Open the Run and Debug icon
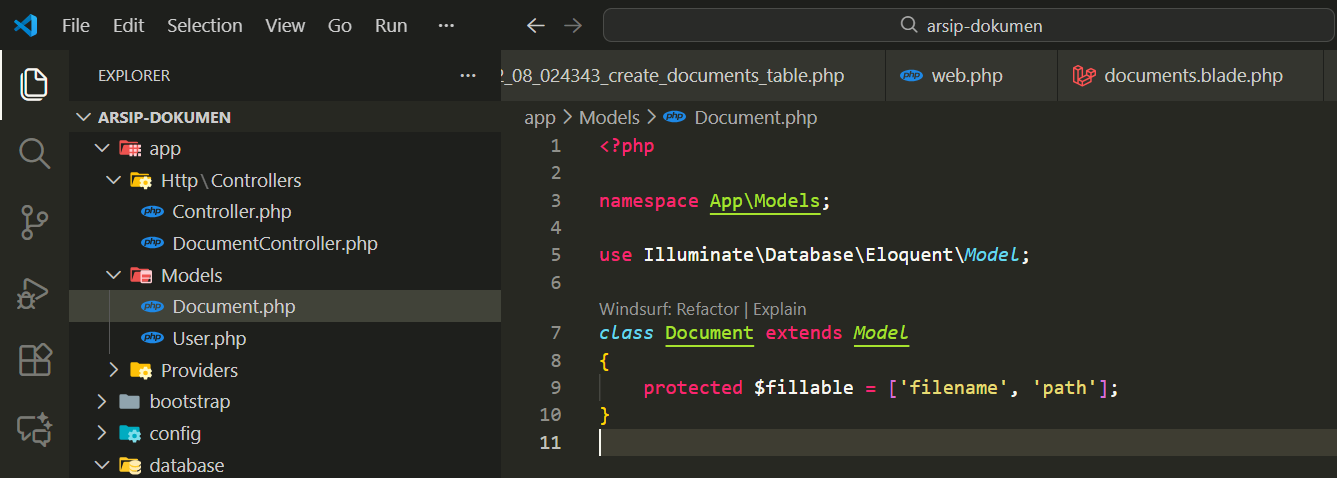The height and width of the screenshot is (478, 1337). (x=34, y=292)
